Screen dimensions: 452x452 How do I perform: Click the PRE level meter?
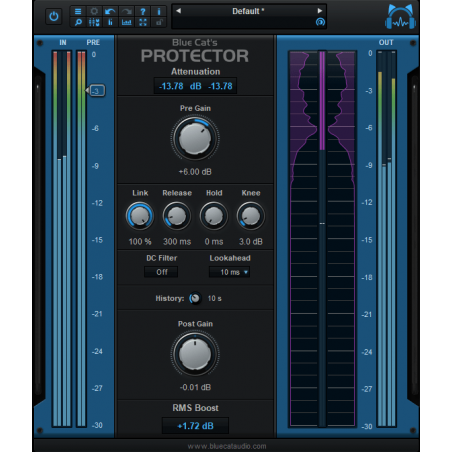click(81, 238)
